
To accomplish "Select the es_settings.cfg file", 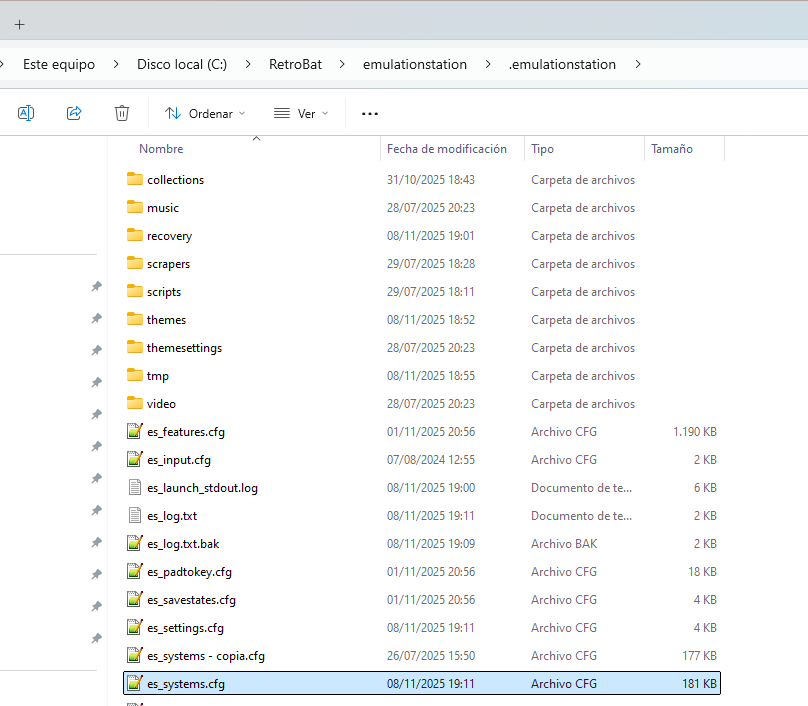I will (x=185, y=628).
